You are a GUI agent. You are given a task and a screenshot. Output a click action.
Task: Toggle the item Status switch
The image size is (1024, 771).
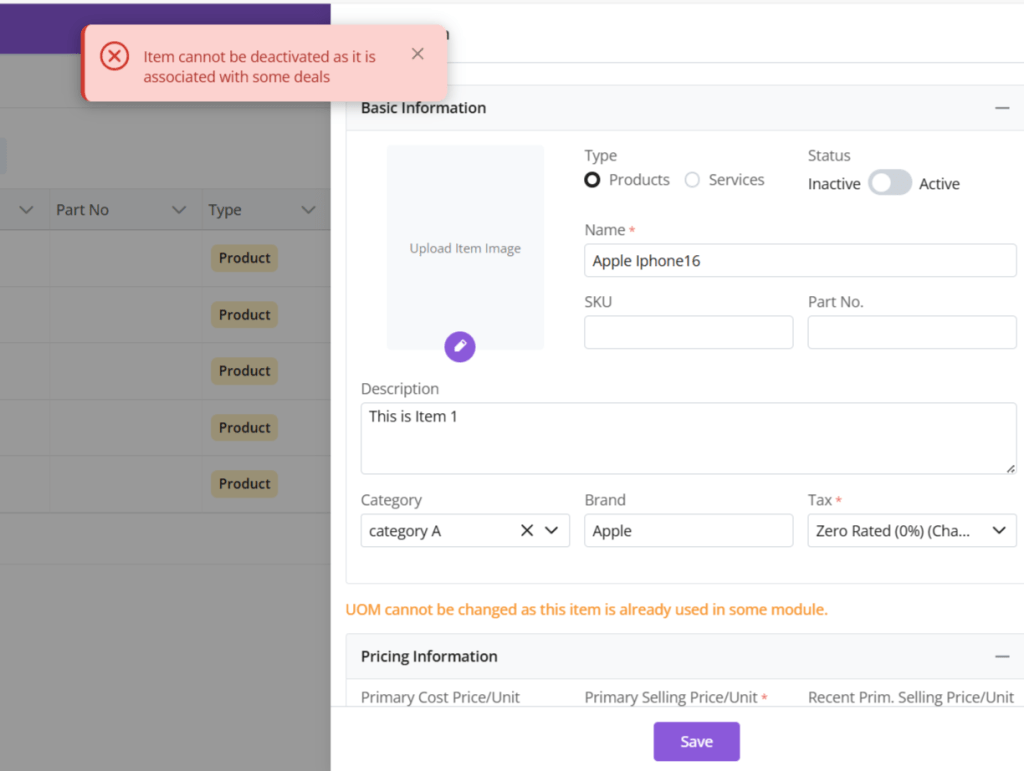pos(889,183)
